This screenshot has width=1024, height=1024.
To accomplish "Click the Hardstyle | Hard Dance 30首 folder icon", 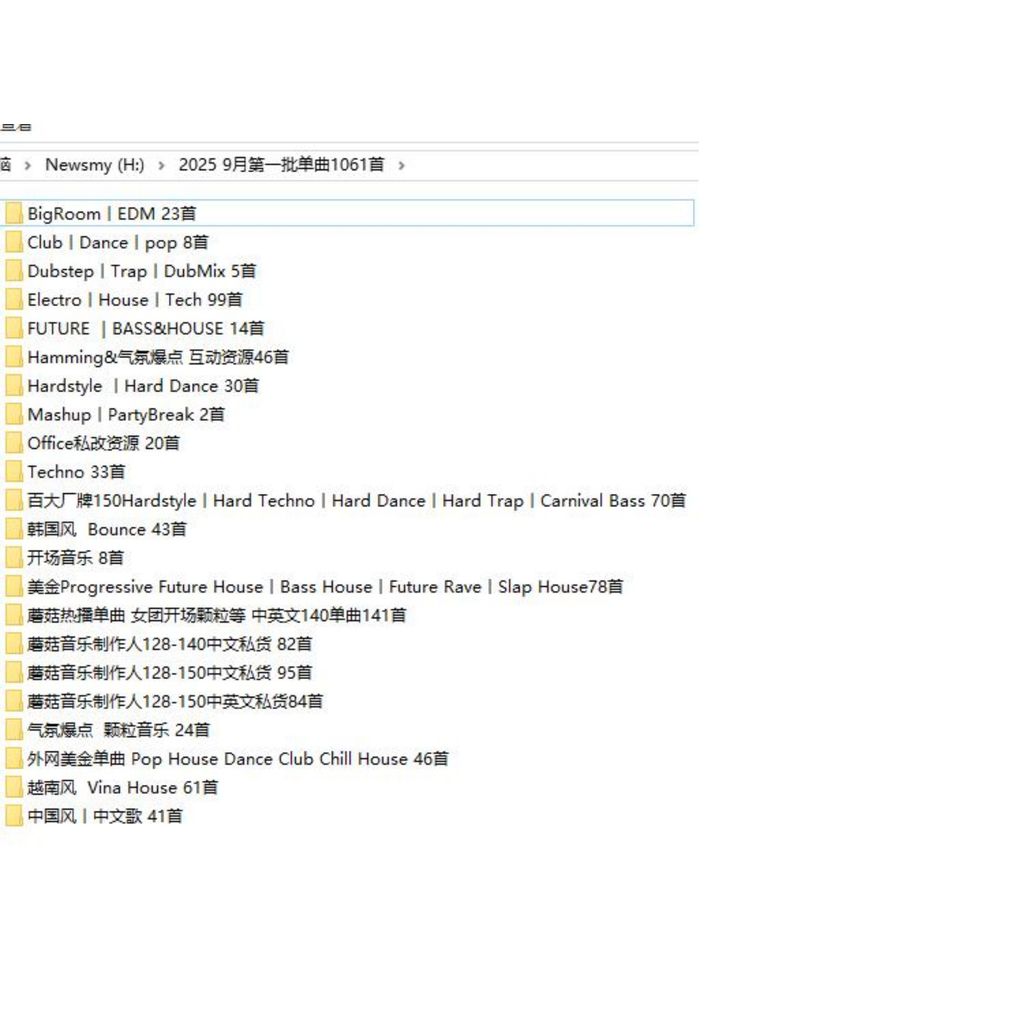I will coord(14,386).
